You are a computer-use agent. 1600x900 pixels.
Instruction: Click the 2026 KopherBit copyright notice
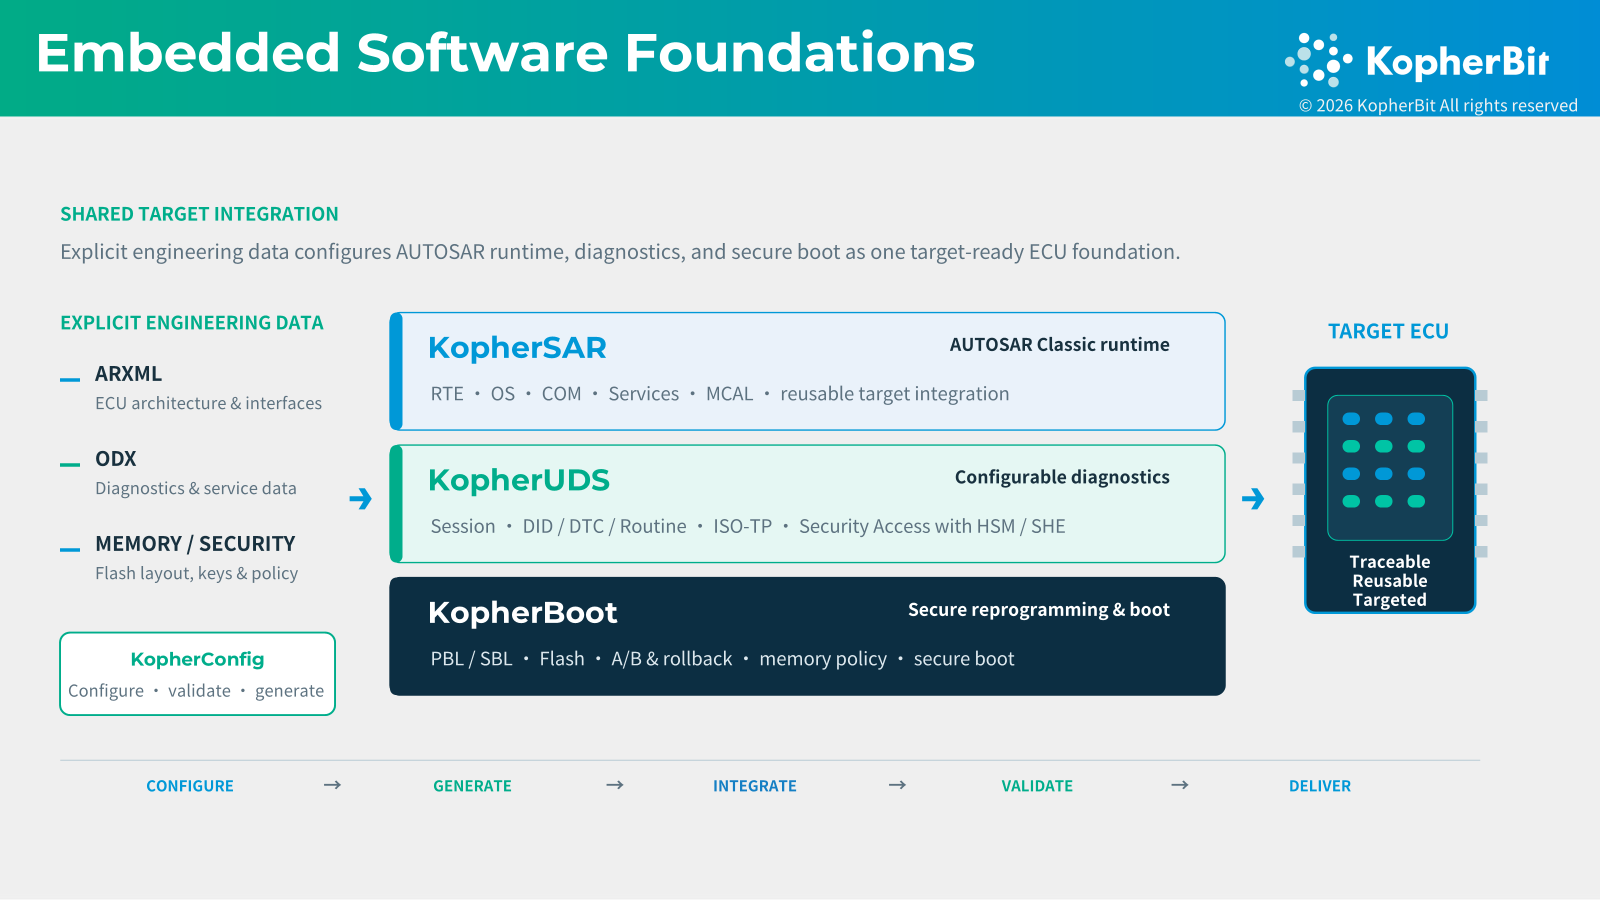coord(1438,105)
